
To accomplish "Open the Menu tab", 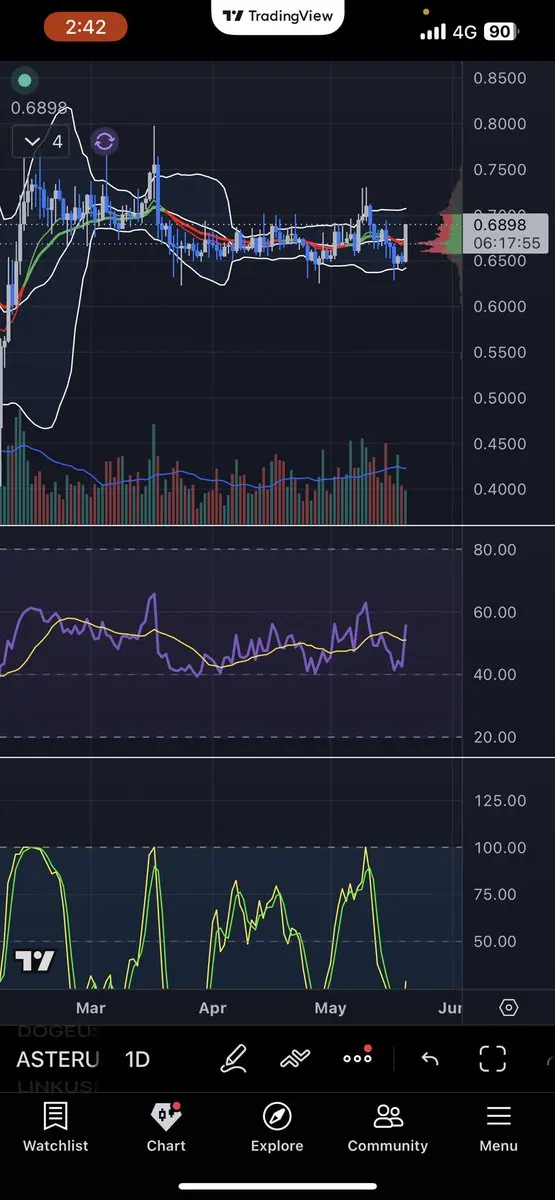I will pyautogui.click(x=498, y=1127).
